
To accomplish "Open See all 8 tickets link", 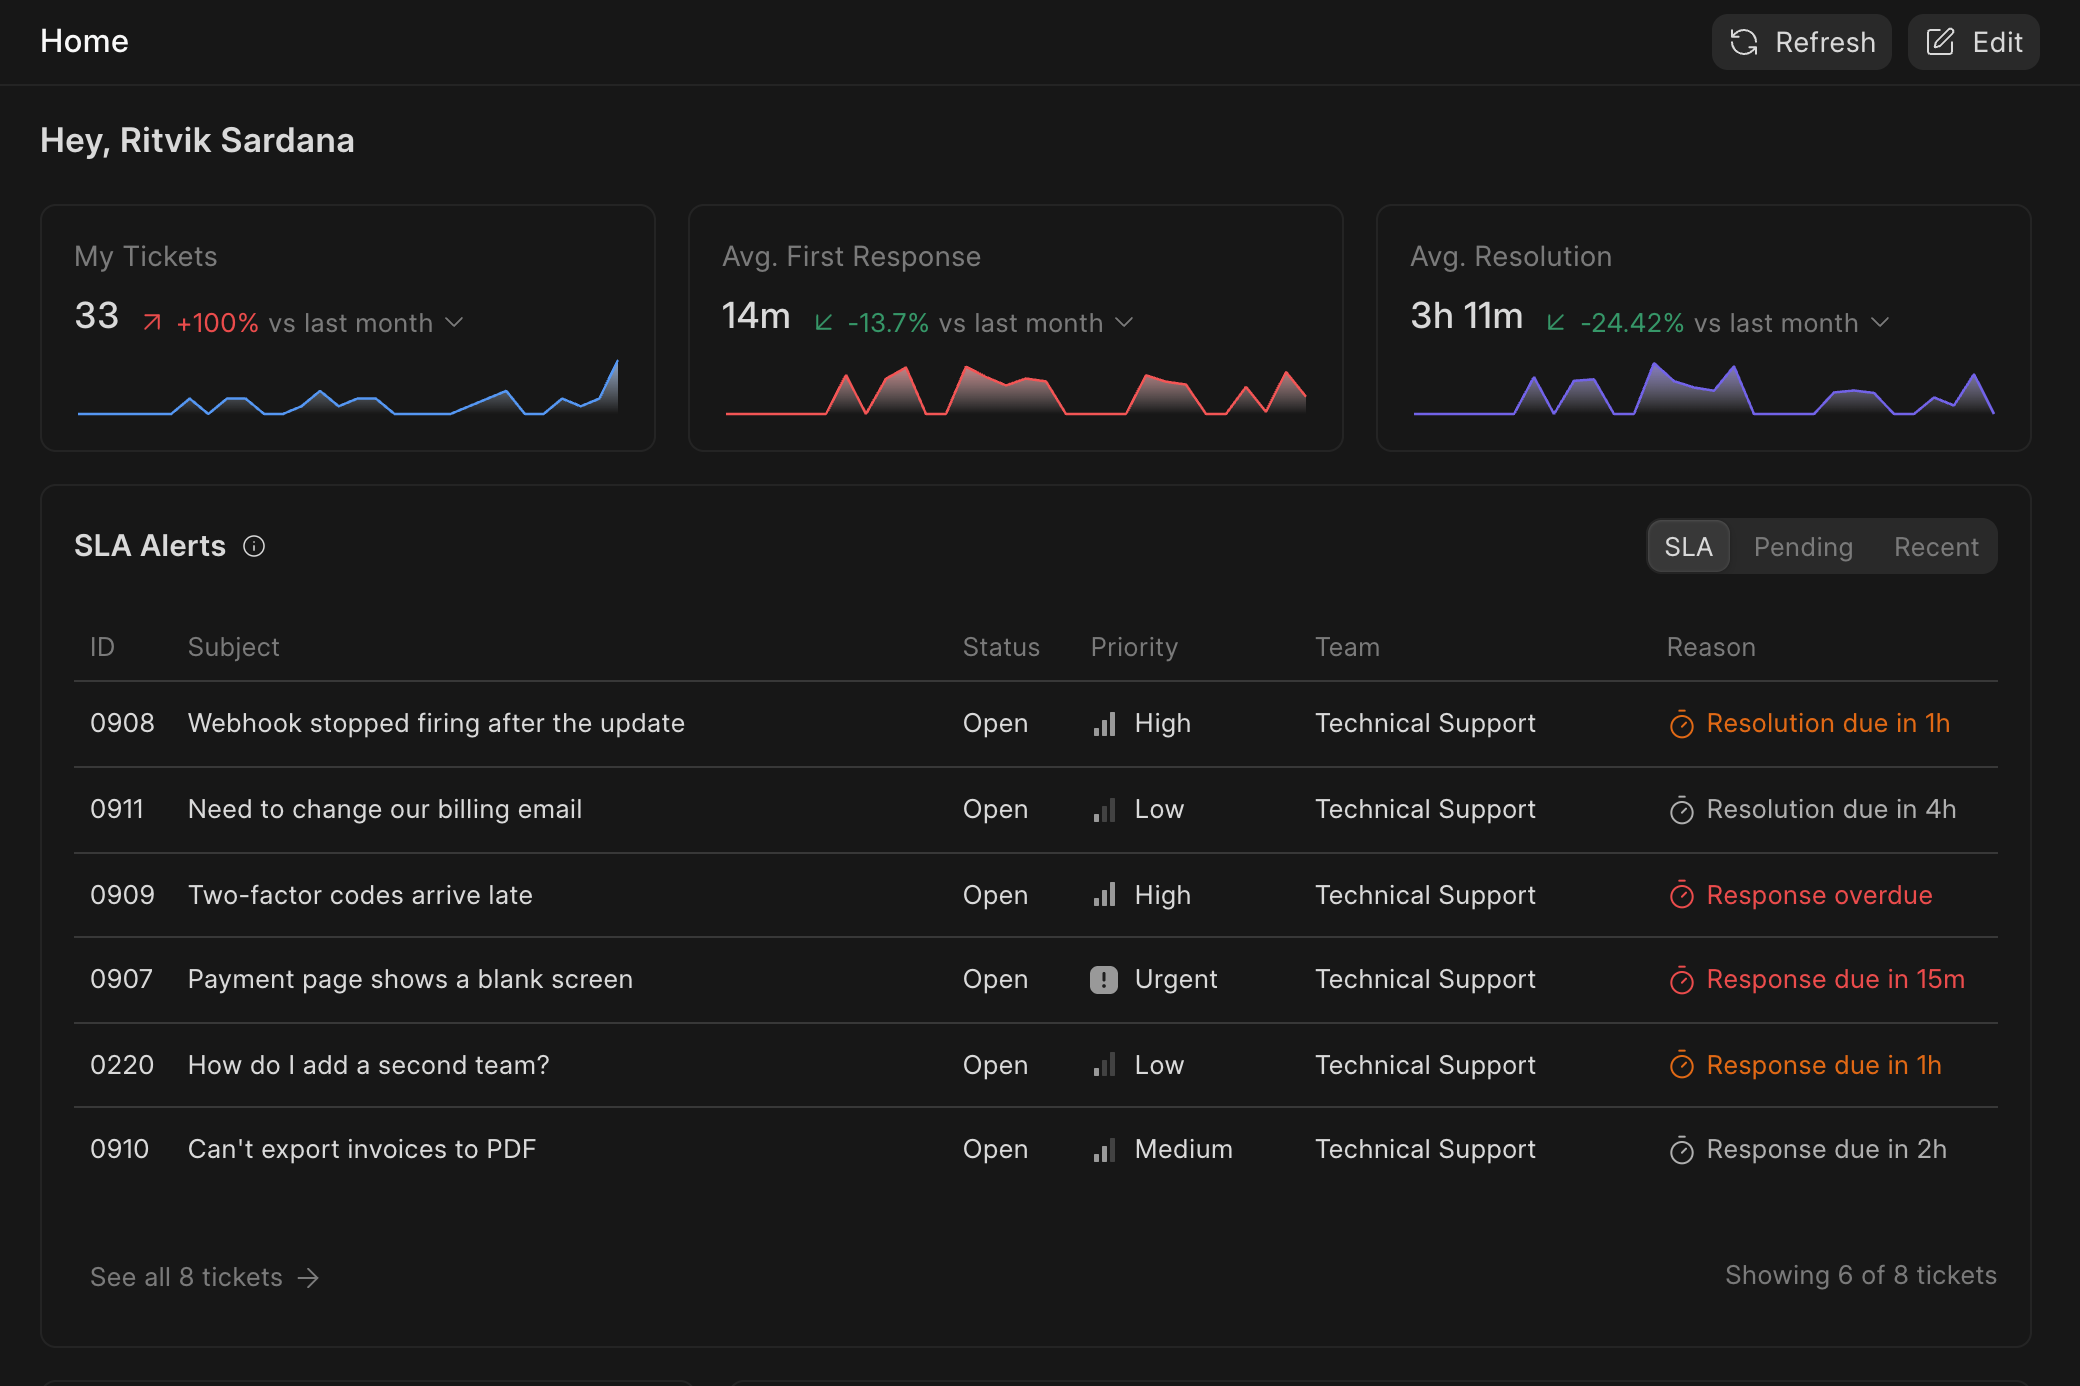I will point(205,1277).
